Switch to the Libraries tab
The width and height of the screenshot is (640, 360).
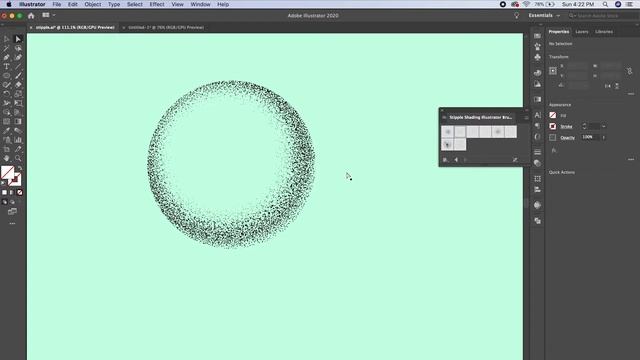coord(604,32)
